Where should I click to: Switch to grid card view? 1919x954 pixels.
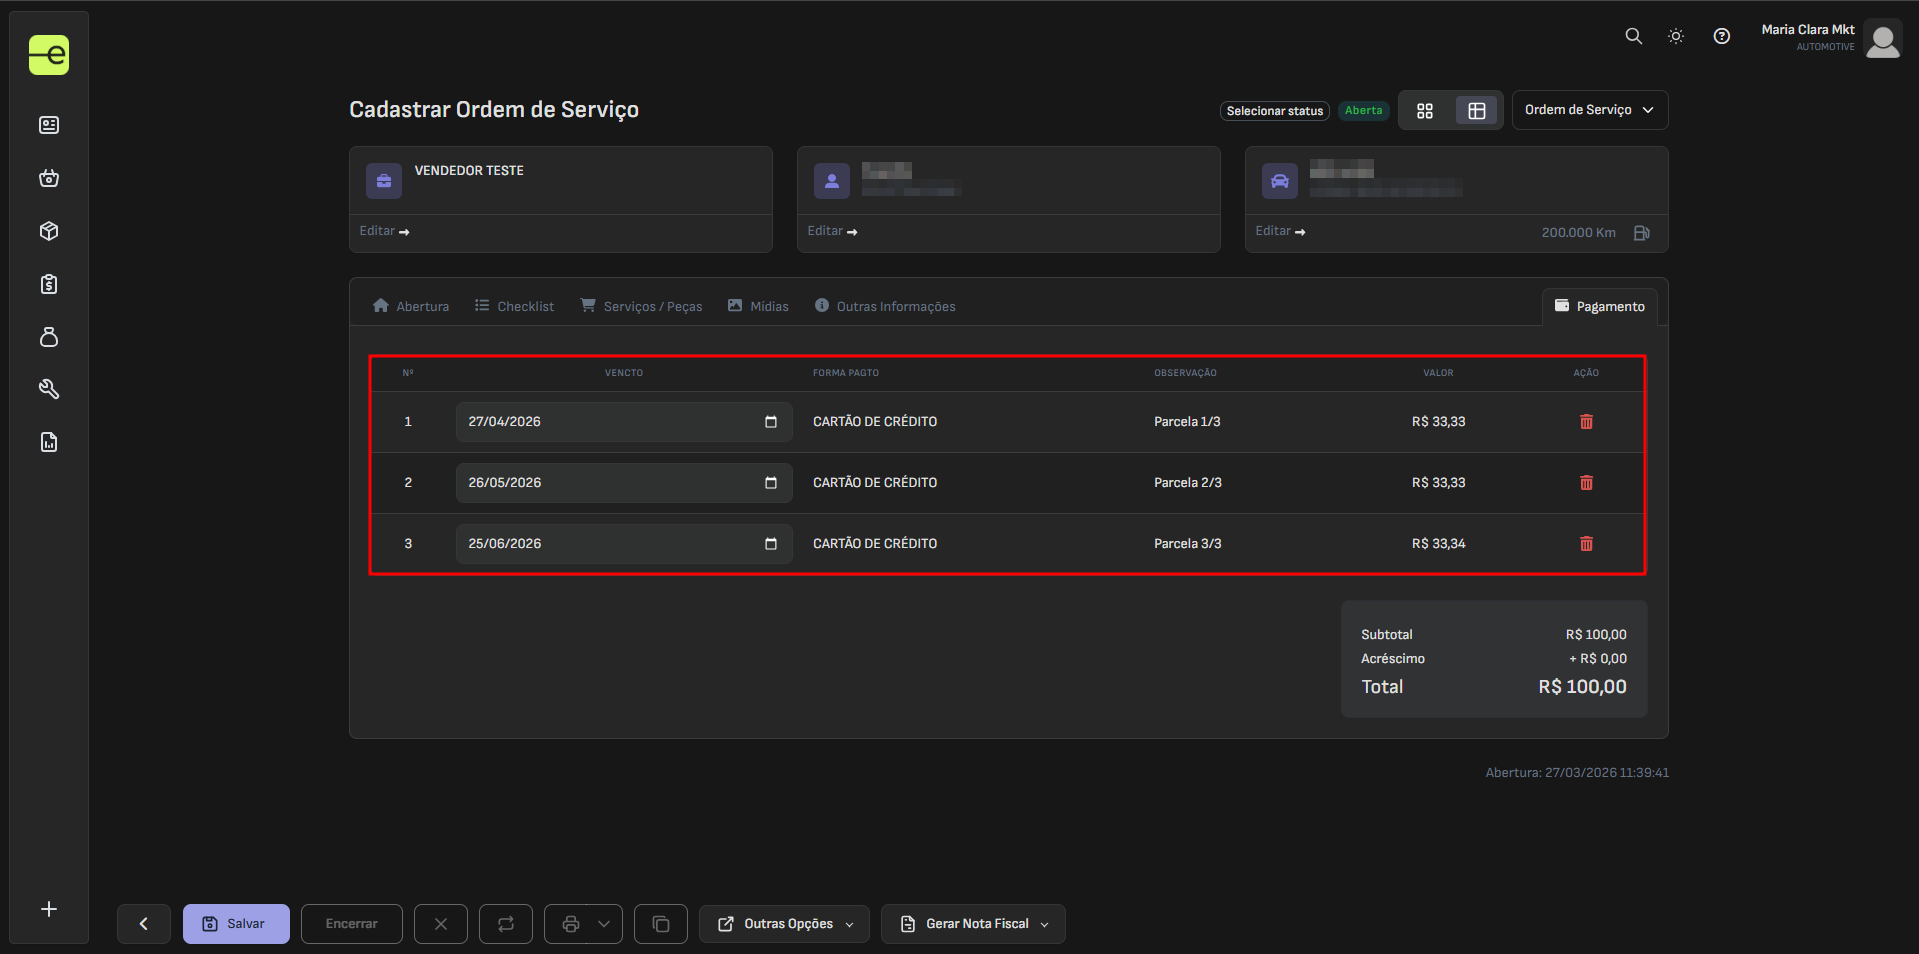(1425, 111)
